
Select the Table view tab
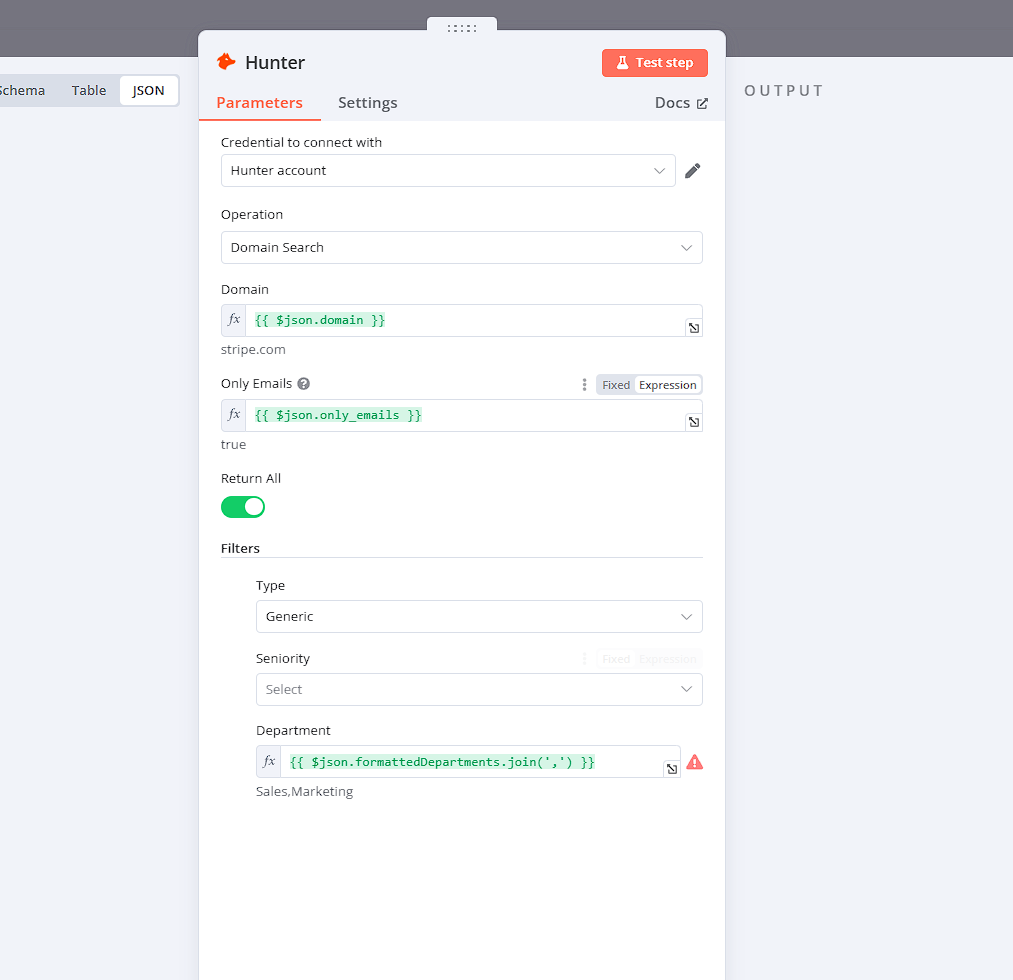tap(89, 90)
